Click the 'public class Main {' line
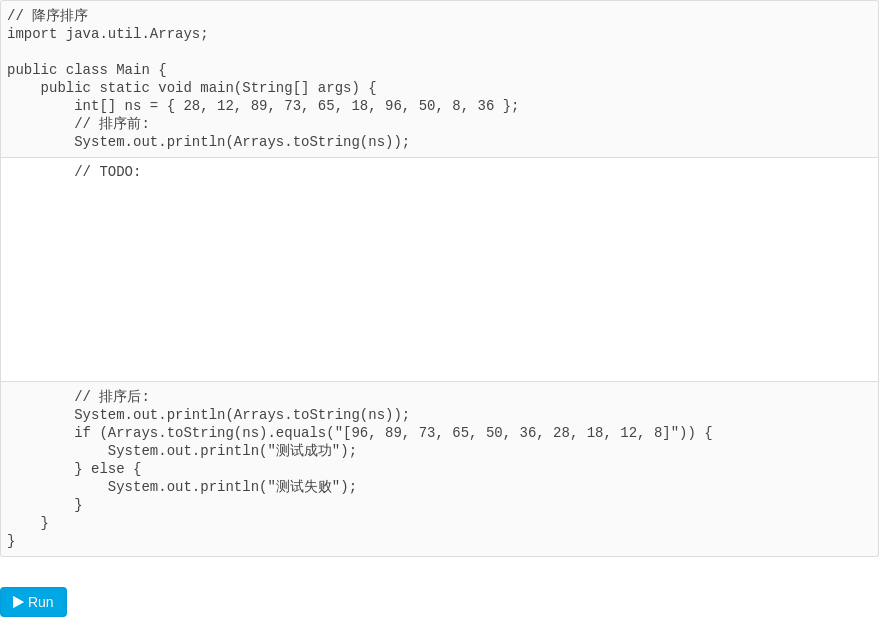This screenshot has height=617, width=879. (x=86, y=69)
